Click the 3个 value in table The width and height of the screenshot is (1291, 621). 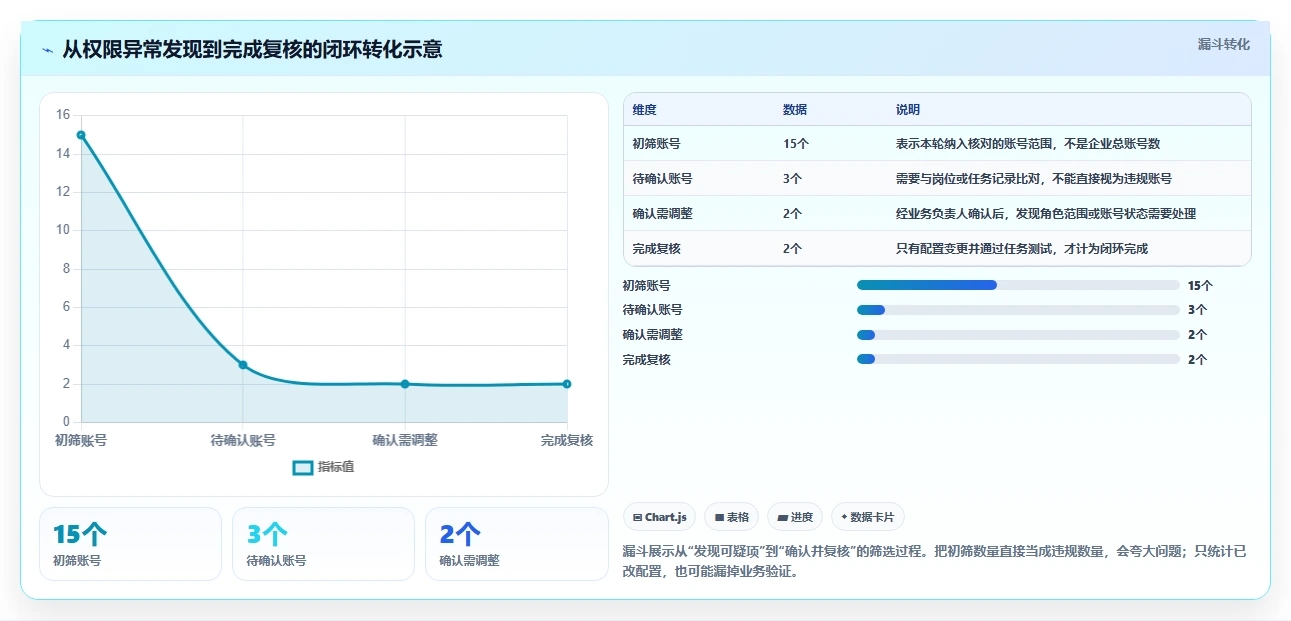(x=793, y=178)
